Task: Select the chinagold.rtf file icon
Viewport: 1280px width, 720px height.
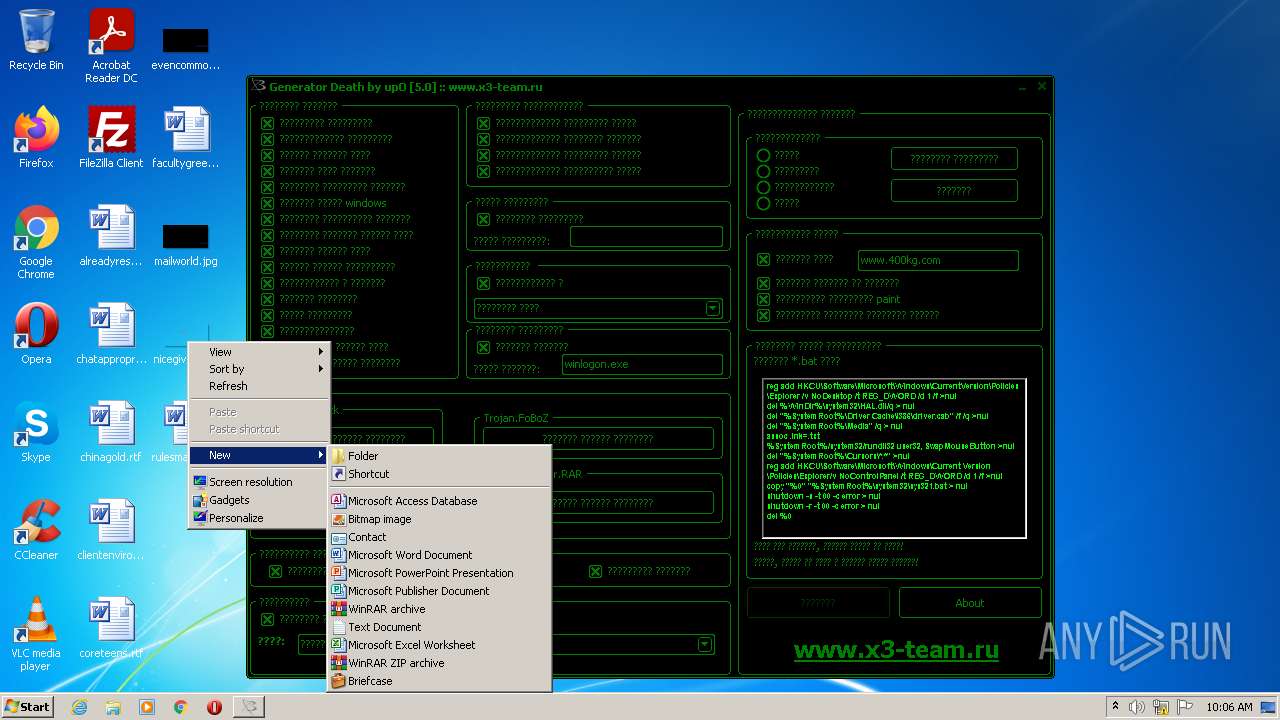Action: [x=111, y=432]
